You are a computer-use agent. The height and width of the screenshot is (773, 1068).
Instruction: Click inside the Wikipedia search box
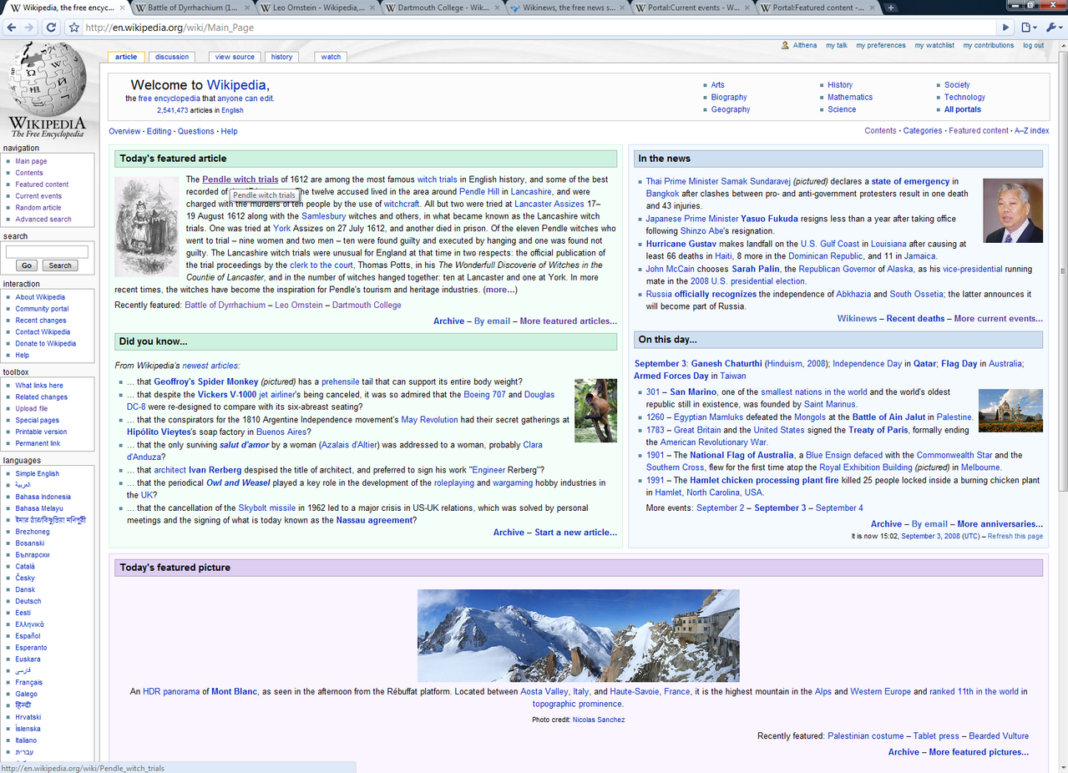pyautogui.click(x=47, y=251)
